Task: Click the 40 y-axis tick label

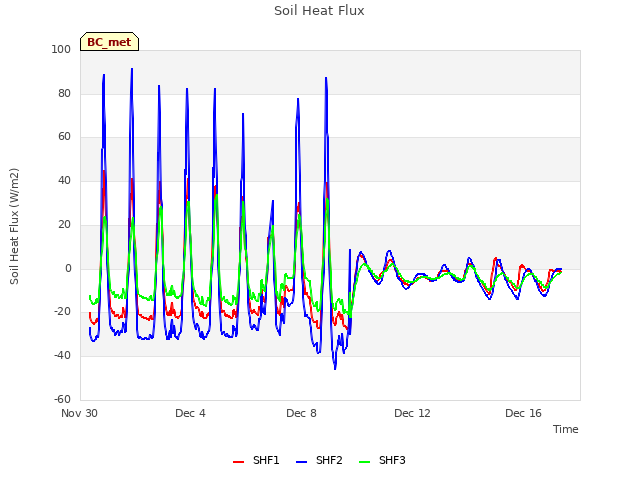Action: click(64, 180)
